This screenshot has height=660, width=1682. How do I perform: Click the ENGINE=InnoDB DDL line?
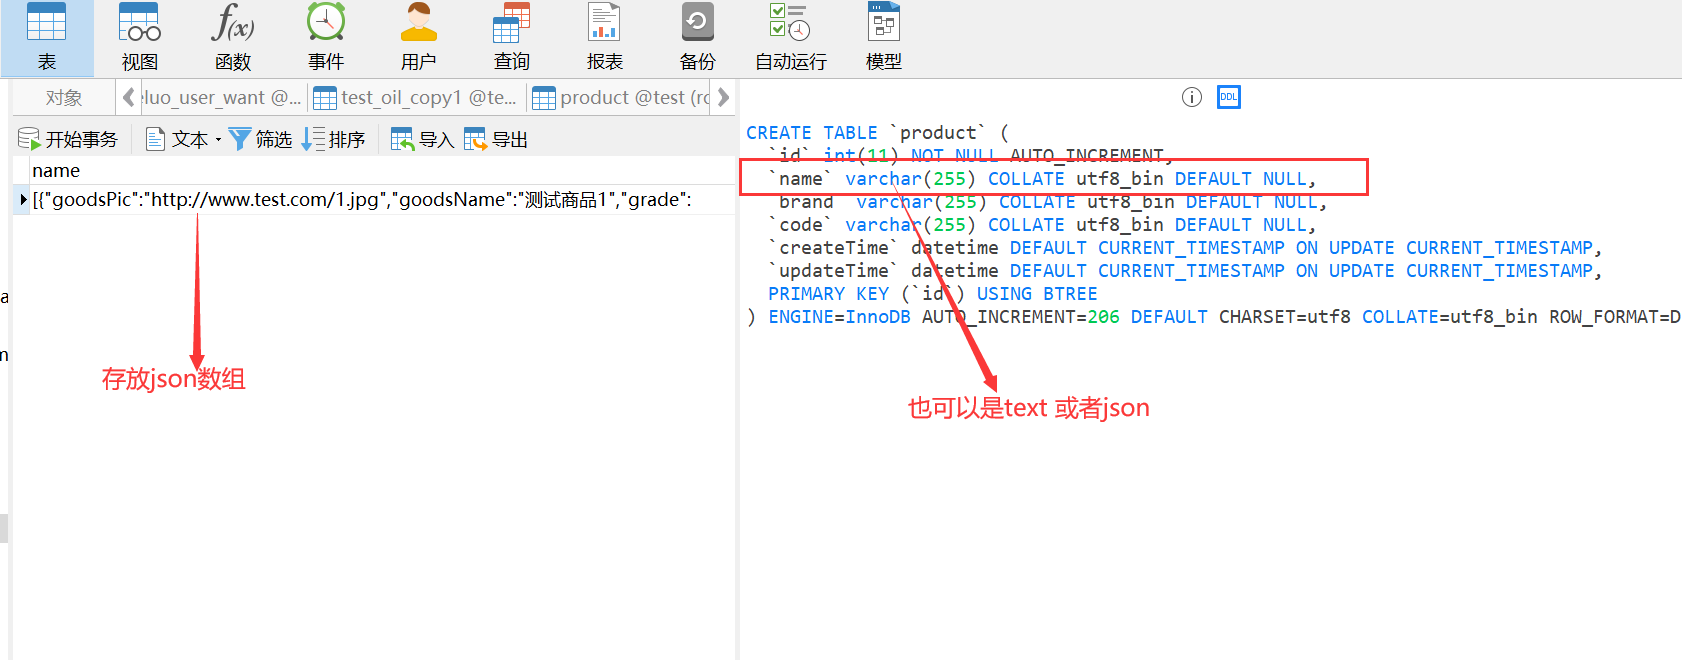click(x=1214, y=317)
